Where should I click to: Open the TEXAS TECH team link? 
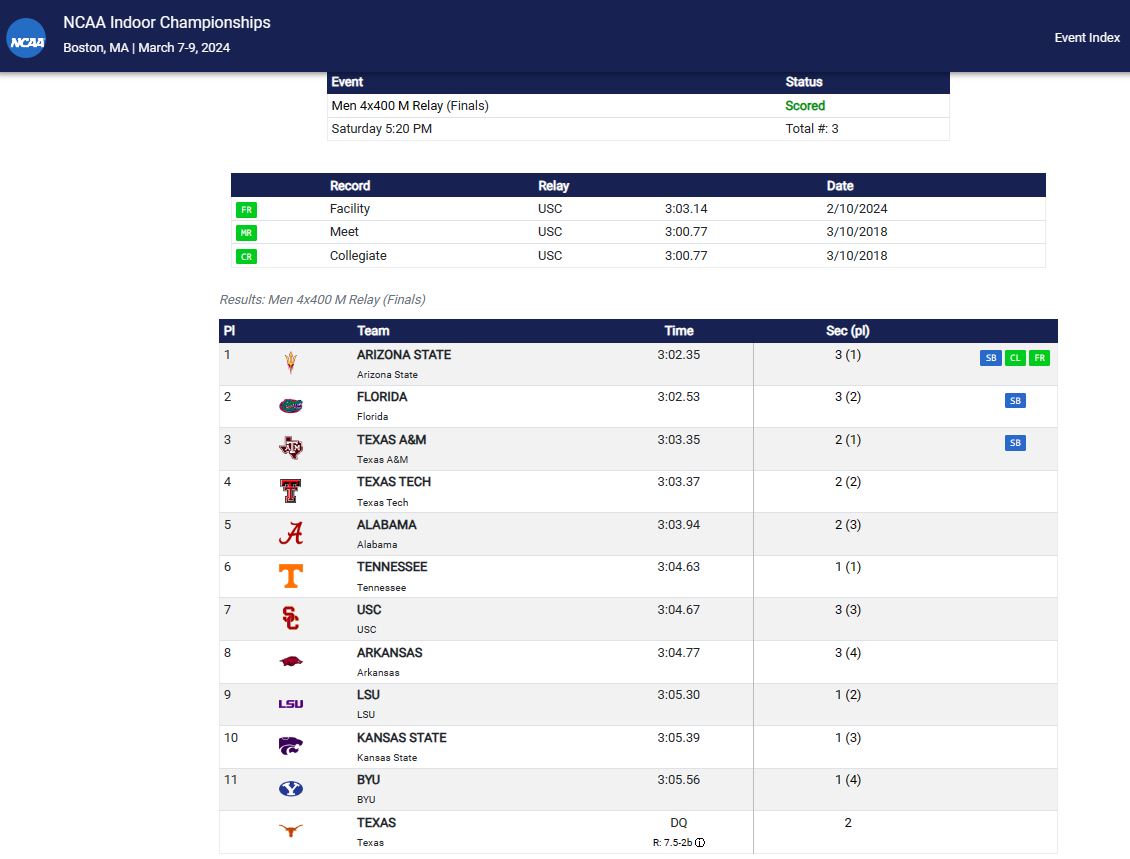pos(393,481)
